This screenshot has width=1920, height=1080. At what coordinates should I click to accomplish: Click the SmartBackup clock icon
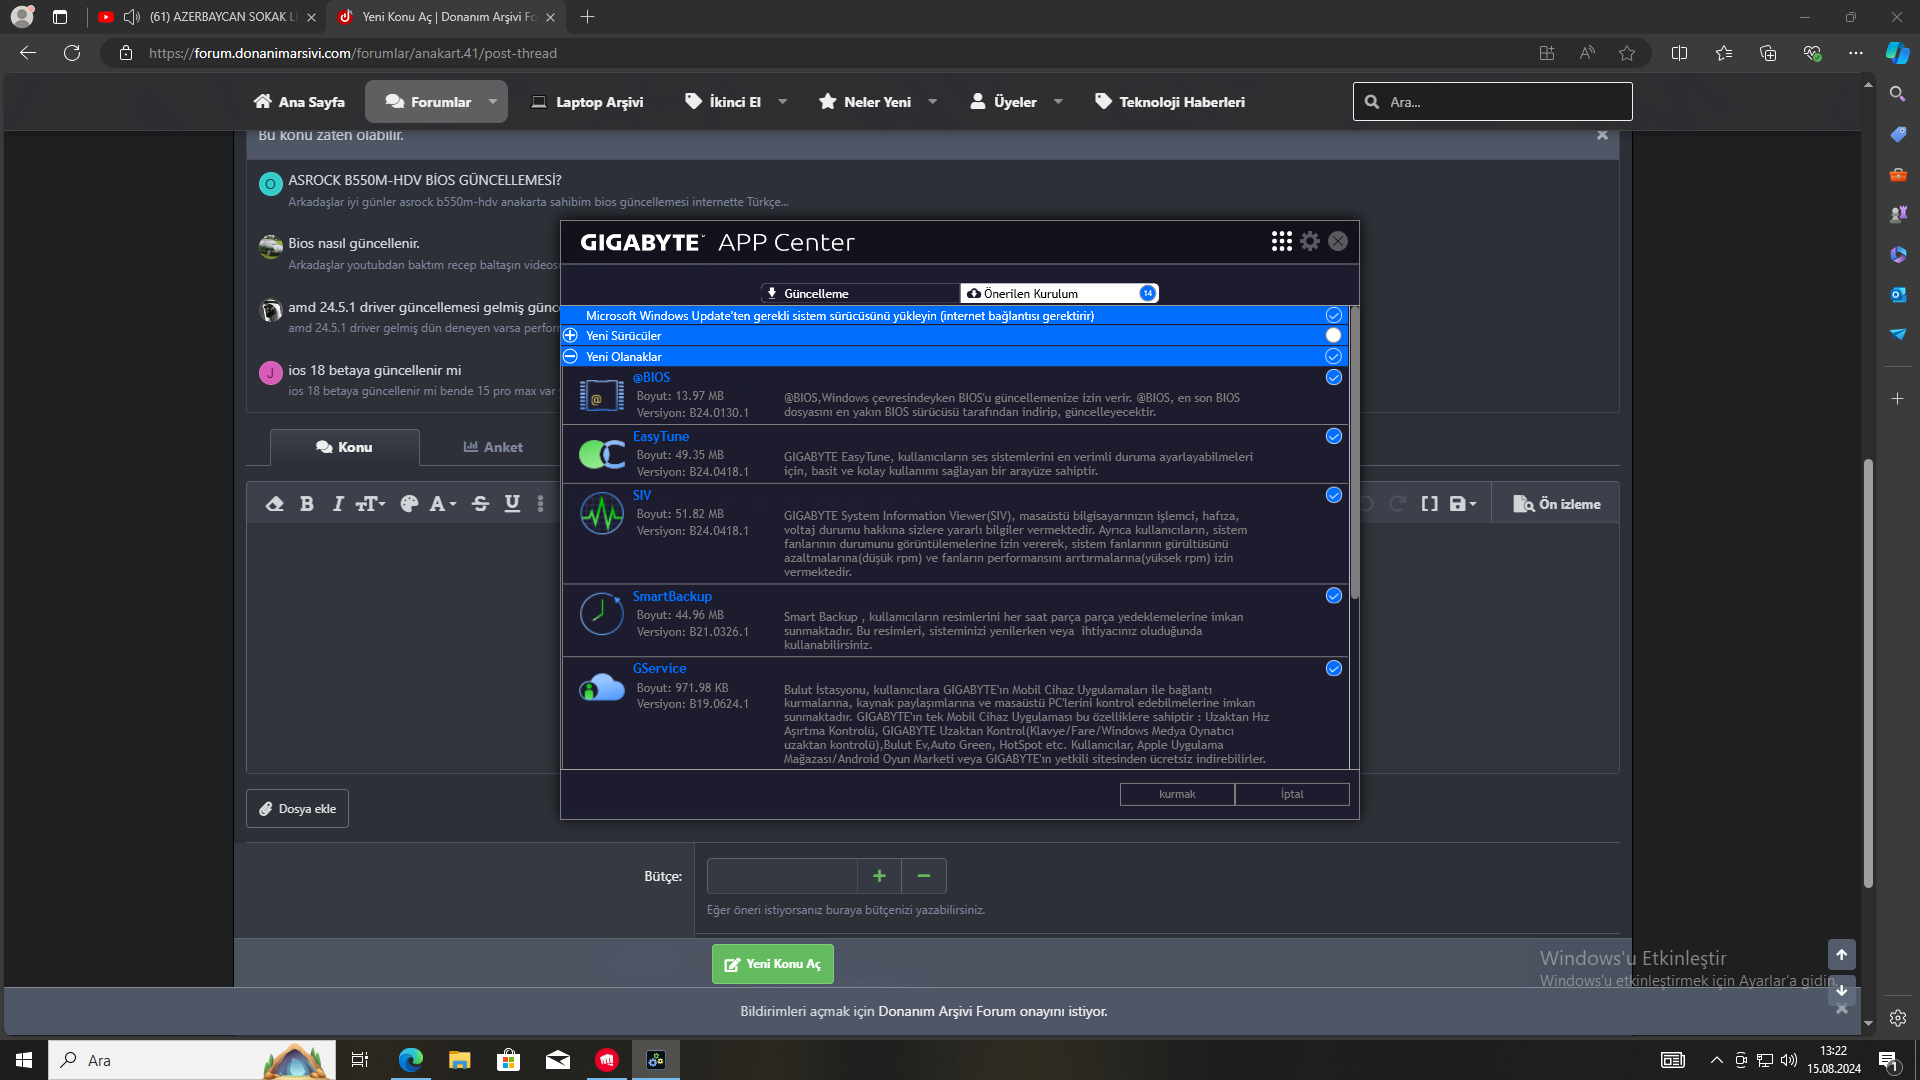[x=602, y=613]
